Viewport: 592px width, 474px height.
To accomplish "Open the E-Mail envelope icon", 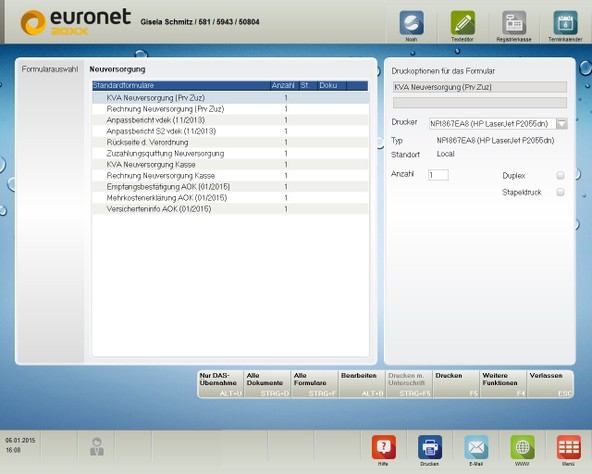I will [x=476, y=447].
